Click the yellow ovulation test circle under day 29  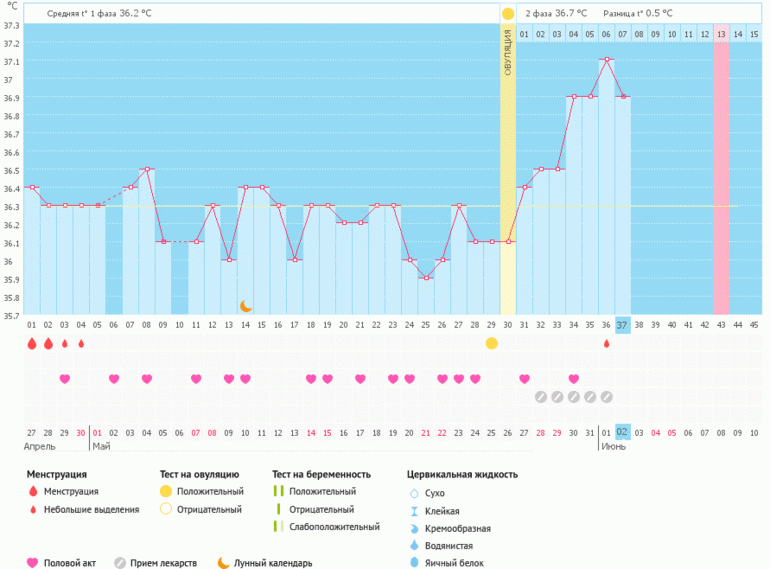[491, 343]
